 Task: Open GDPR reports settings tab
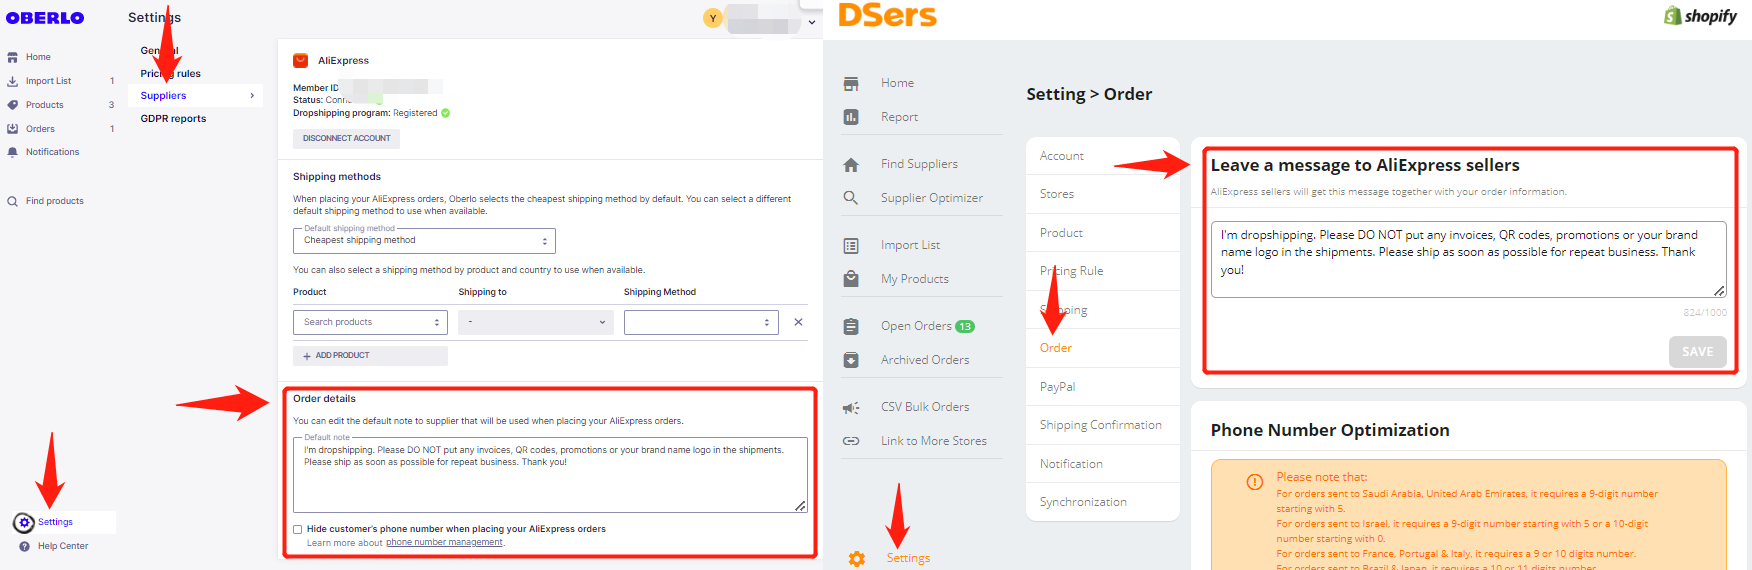[x=174, y=118]
